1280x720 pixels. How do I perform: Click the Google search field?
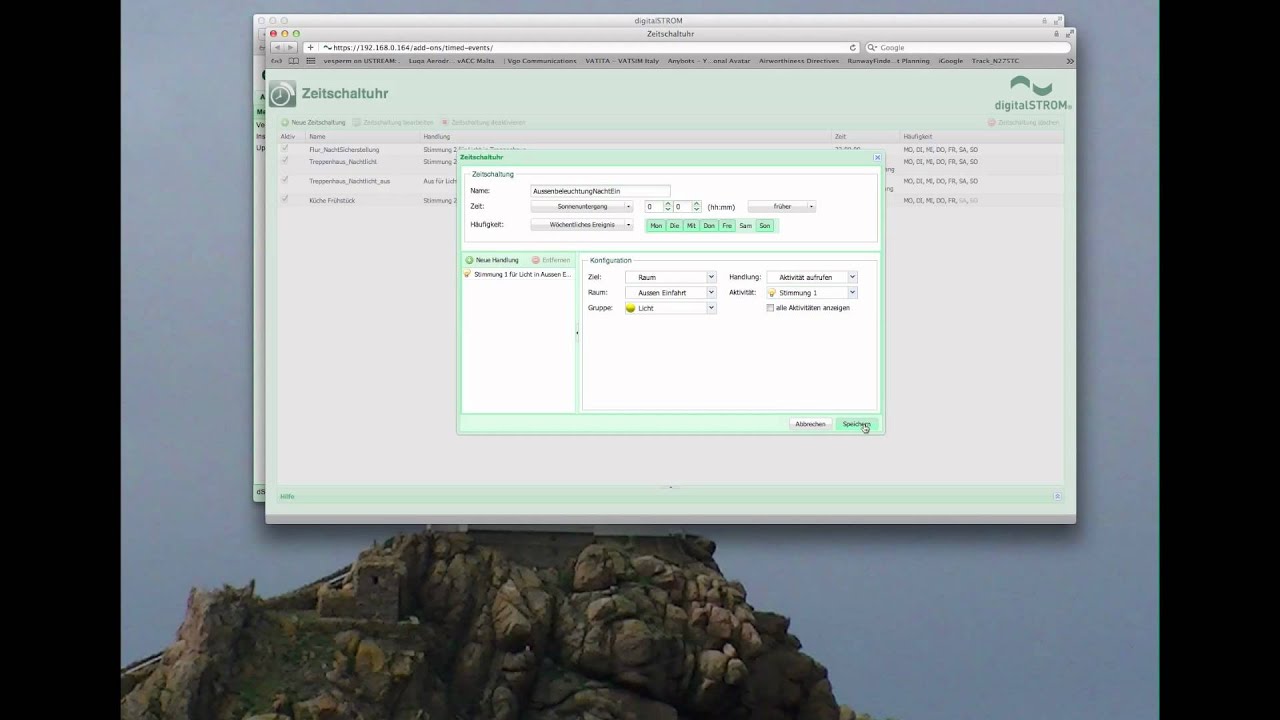click(967, 47)
